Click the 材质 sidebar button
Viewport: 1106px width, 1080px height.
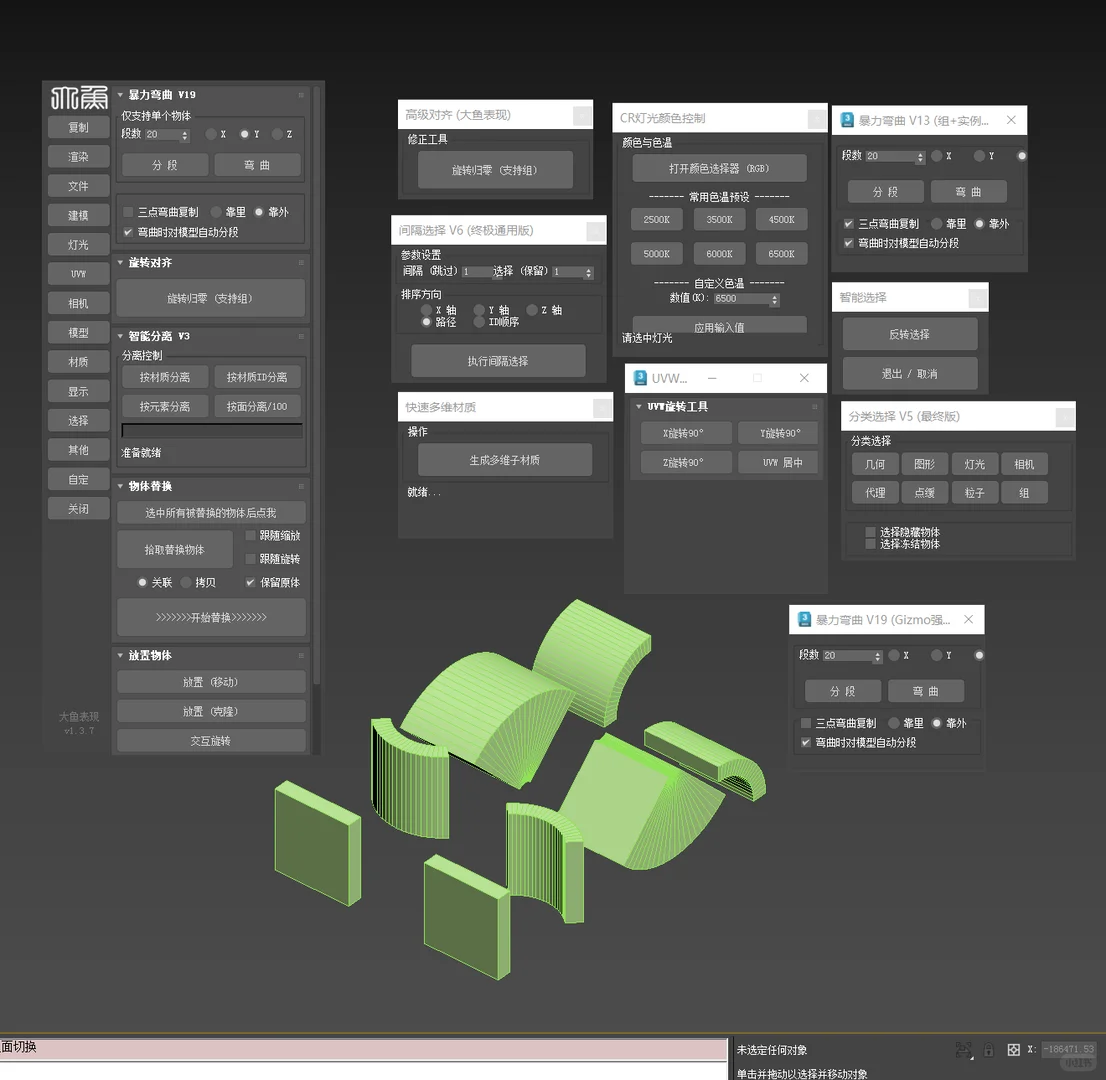(x=78, y=362)
